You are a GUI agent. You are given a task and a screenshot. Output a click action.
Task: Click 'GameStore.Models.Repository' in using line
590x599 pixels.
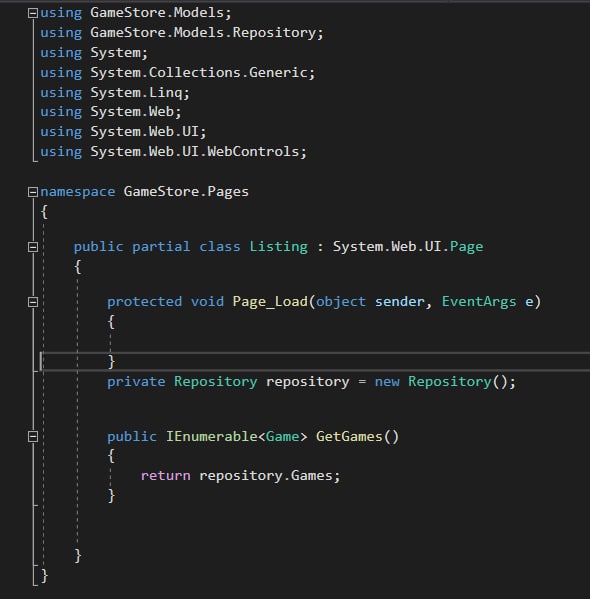[x=203, y=33]
